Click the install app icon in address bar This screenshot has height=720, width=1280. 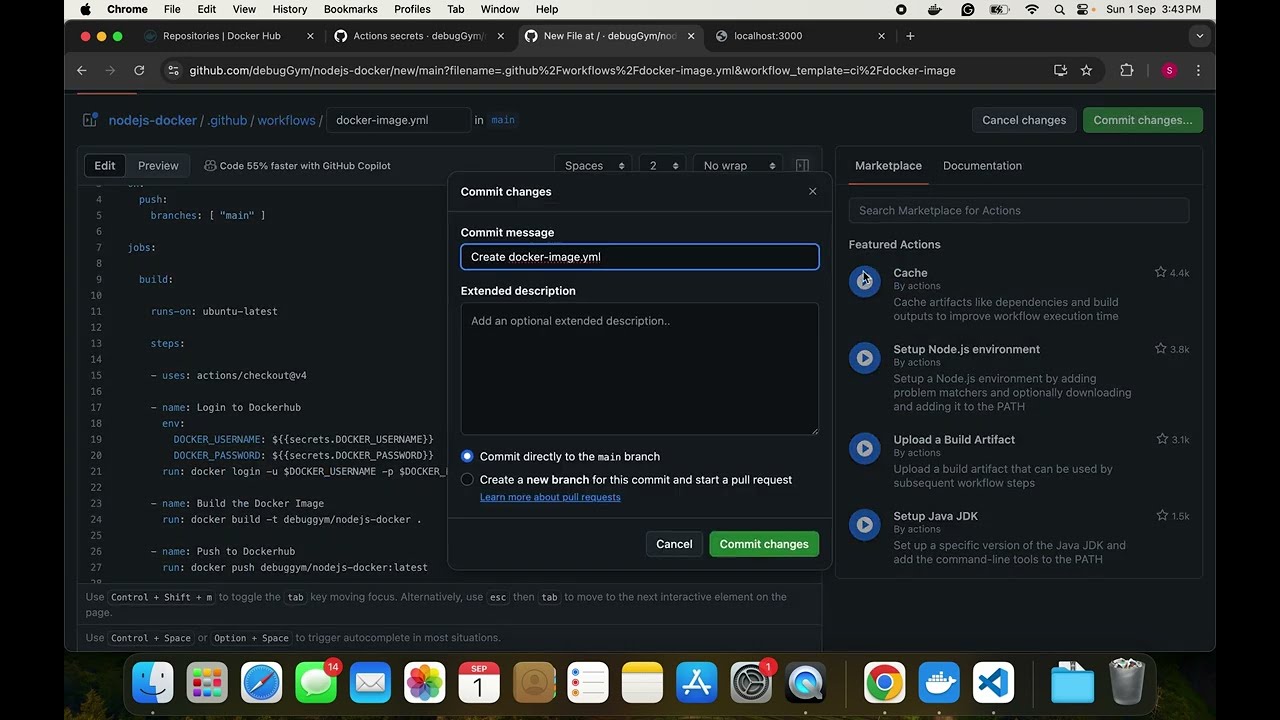1060,70
